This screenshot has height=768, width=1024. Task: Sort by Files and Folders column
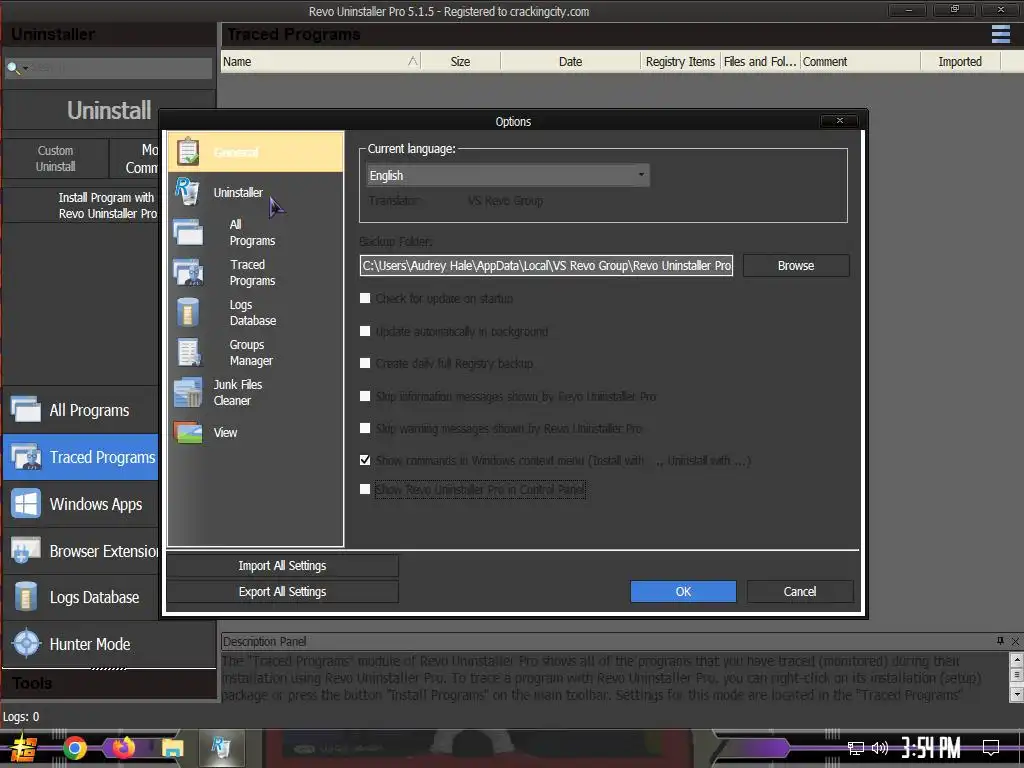(760, 61)
